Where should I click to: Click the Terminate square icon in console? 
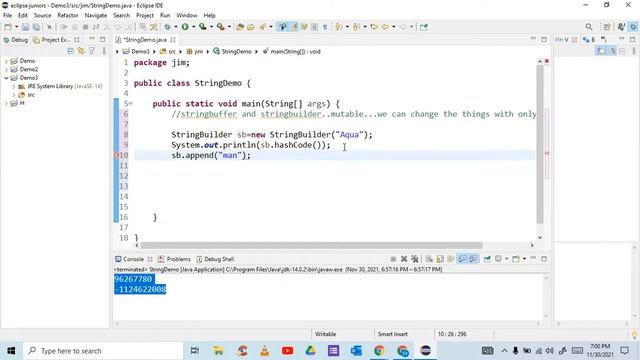tap(393, 259)
